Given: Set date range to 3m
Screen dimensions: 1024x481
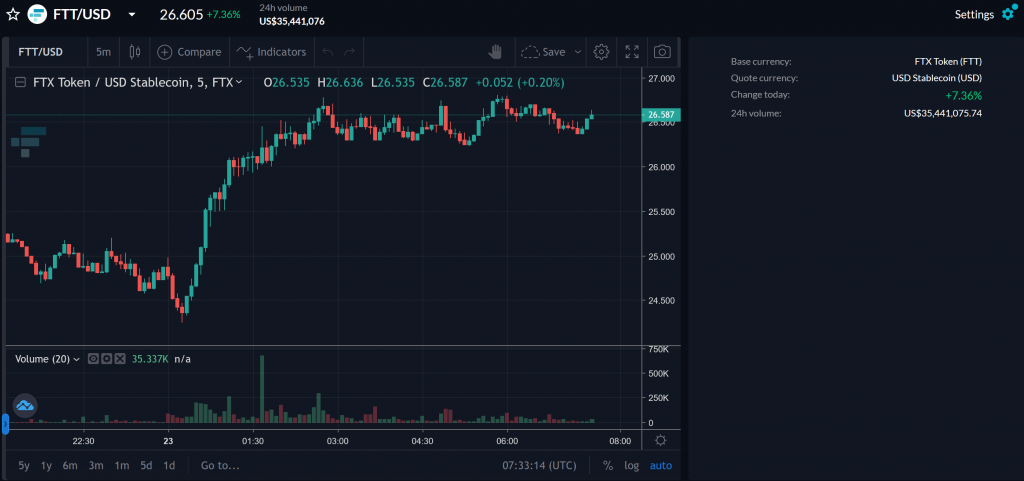Looking at the screenshot, I should coord(96,465).
